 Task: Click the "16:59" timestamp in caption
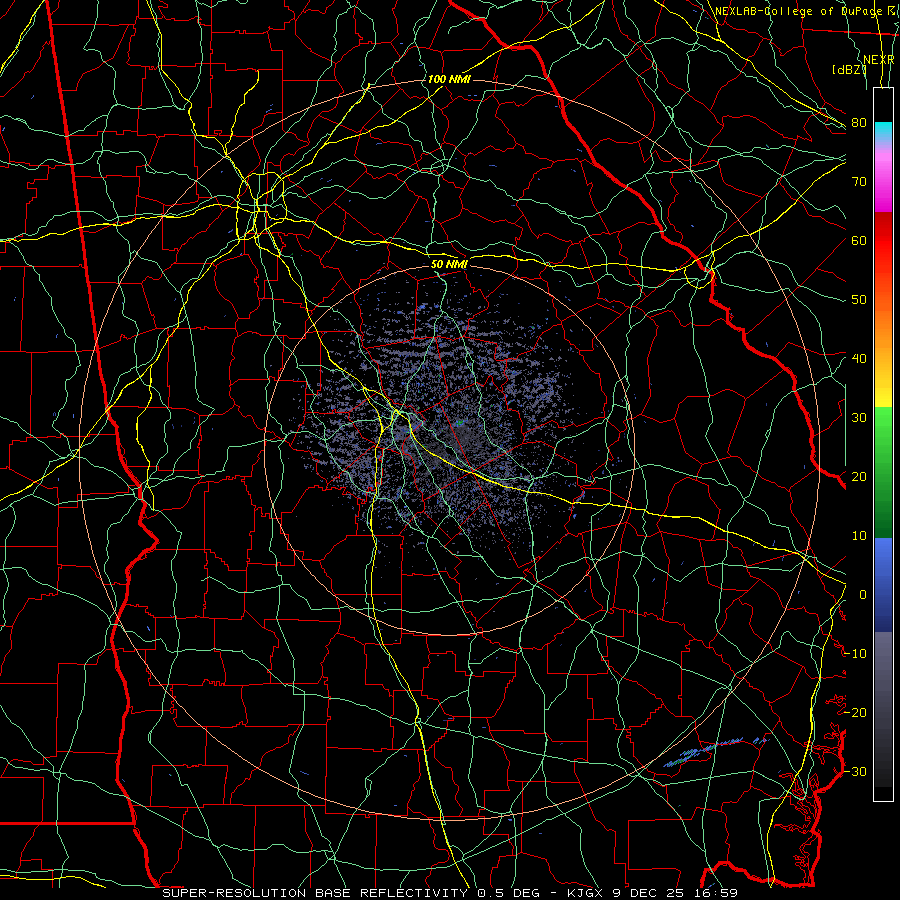click(715, 893)
